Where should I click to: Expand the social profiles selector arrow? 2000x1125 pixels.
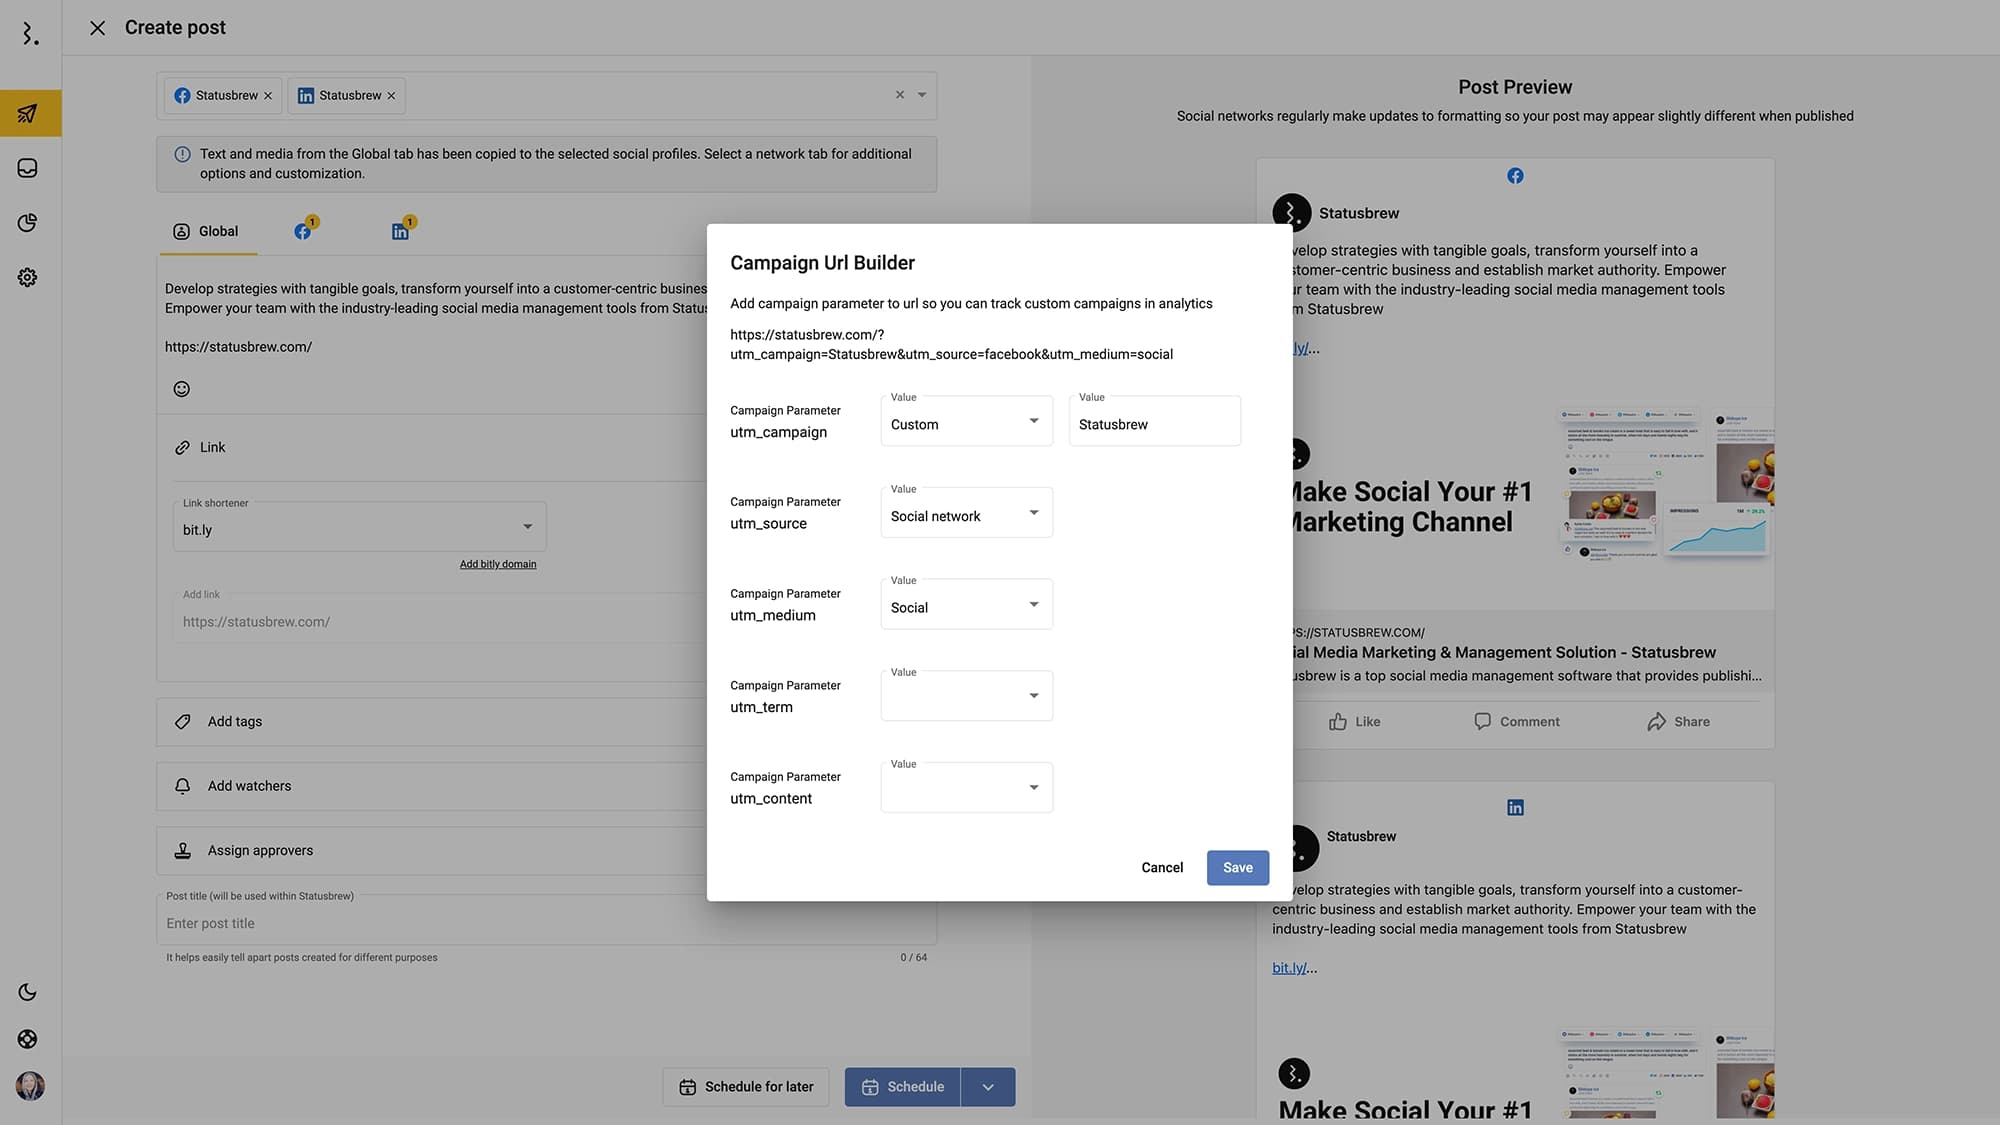tap(922, 95)
